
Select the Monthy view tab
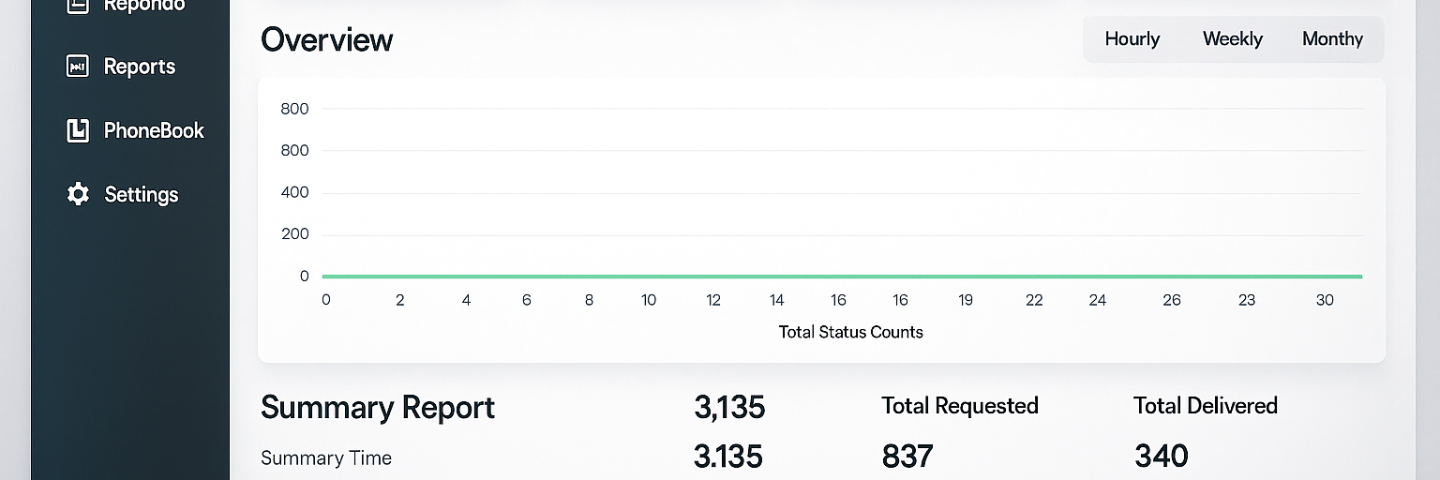(1332, 39)
